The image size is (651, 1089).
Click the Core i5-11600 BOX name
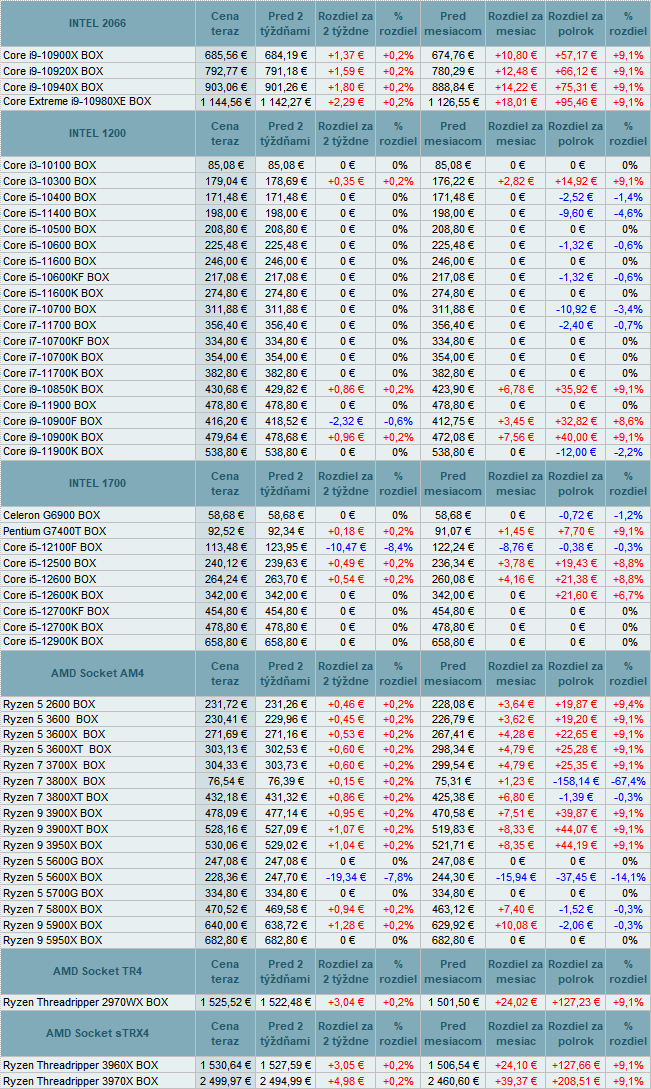[x=50, y=261]
